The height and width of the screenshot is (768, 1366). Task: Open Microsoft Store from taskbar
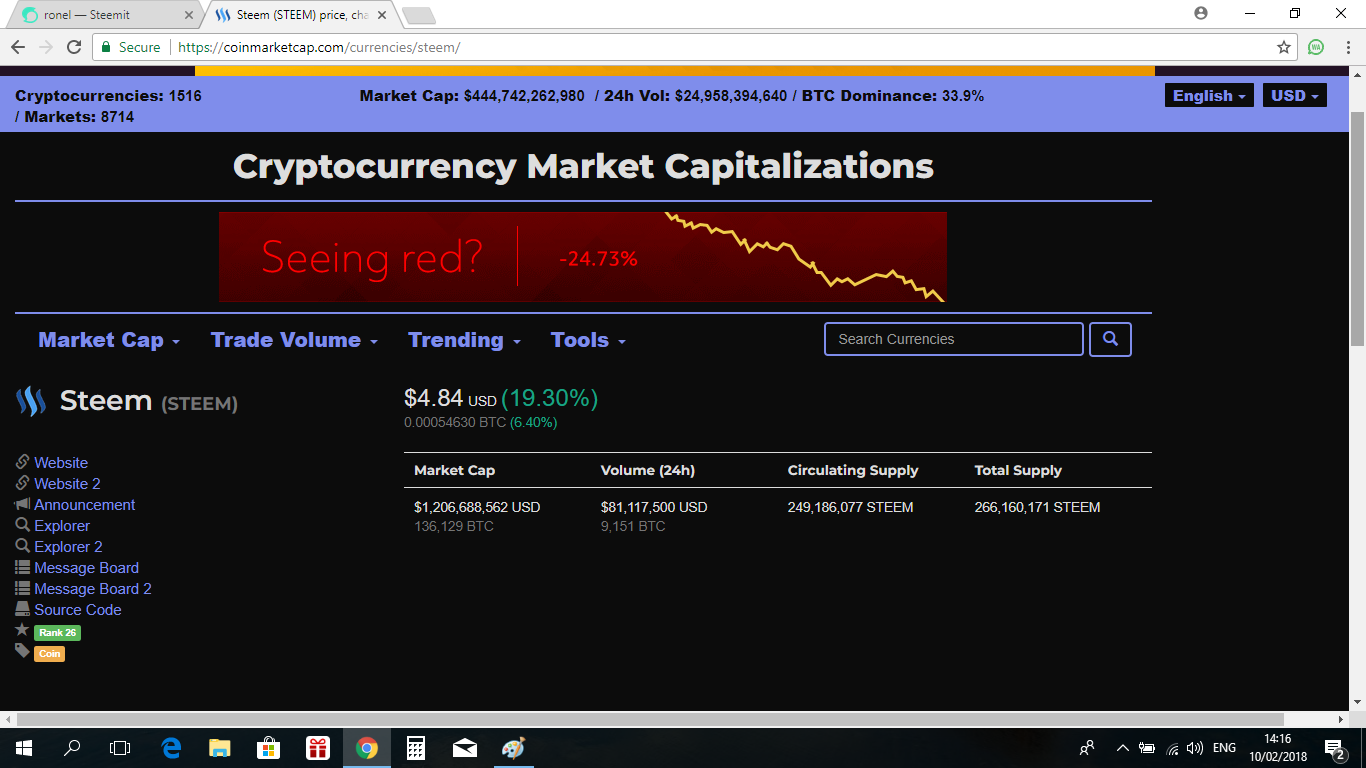(269, 747)
